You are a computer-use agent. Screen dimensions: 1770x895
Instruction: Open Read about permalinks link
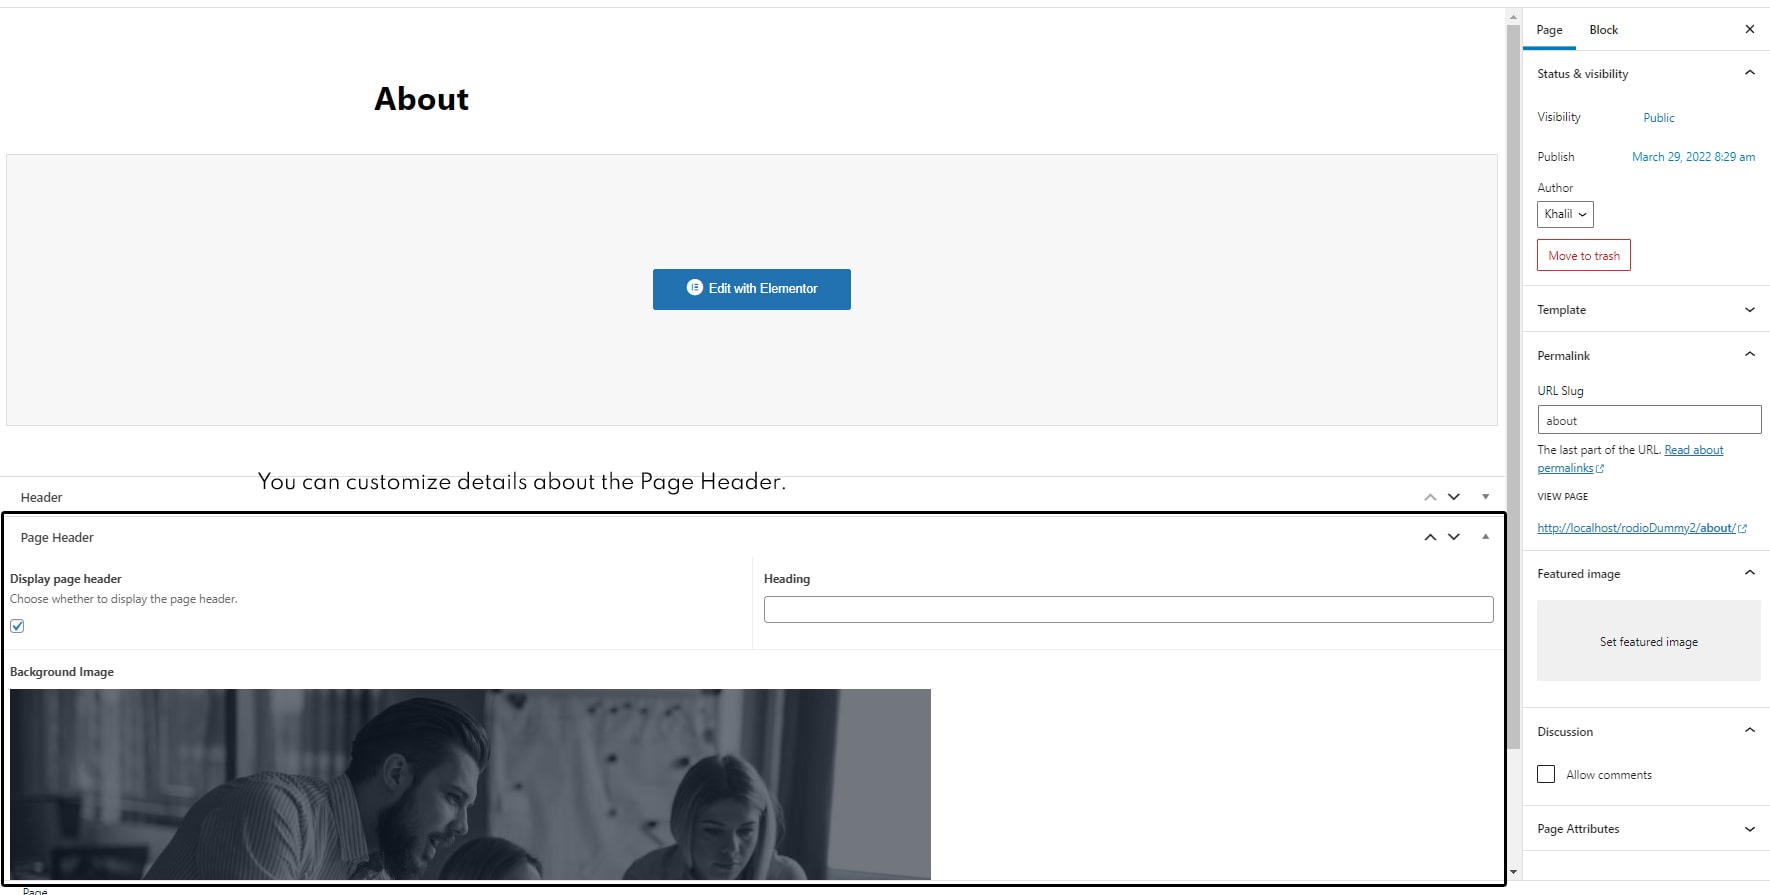1630,459
